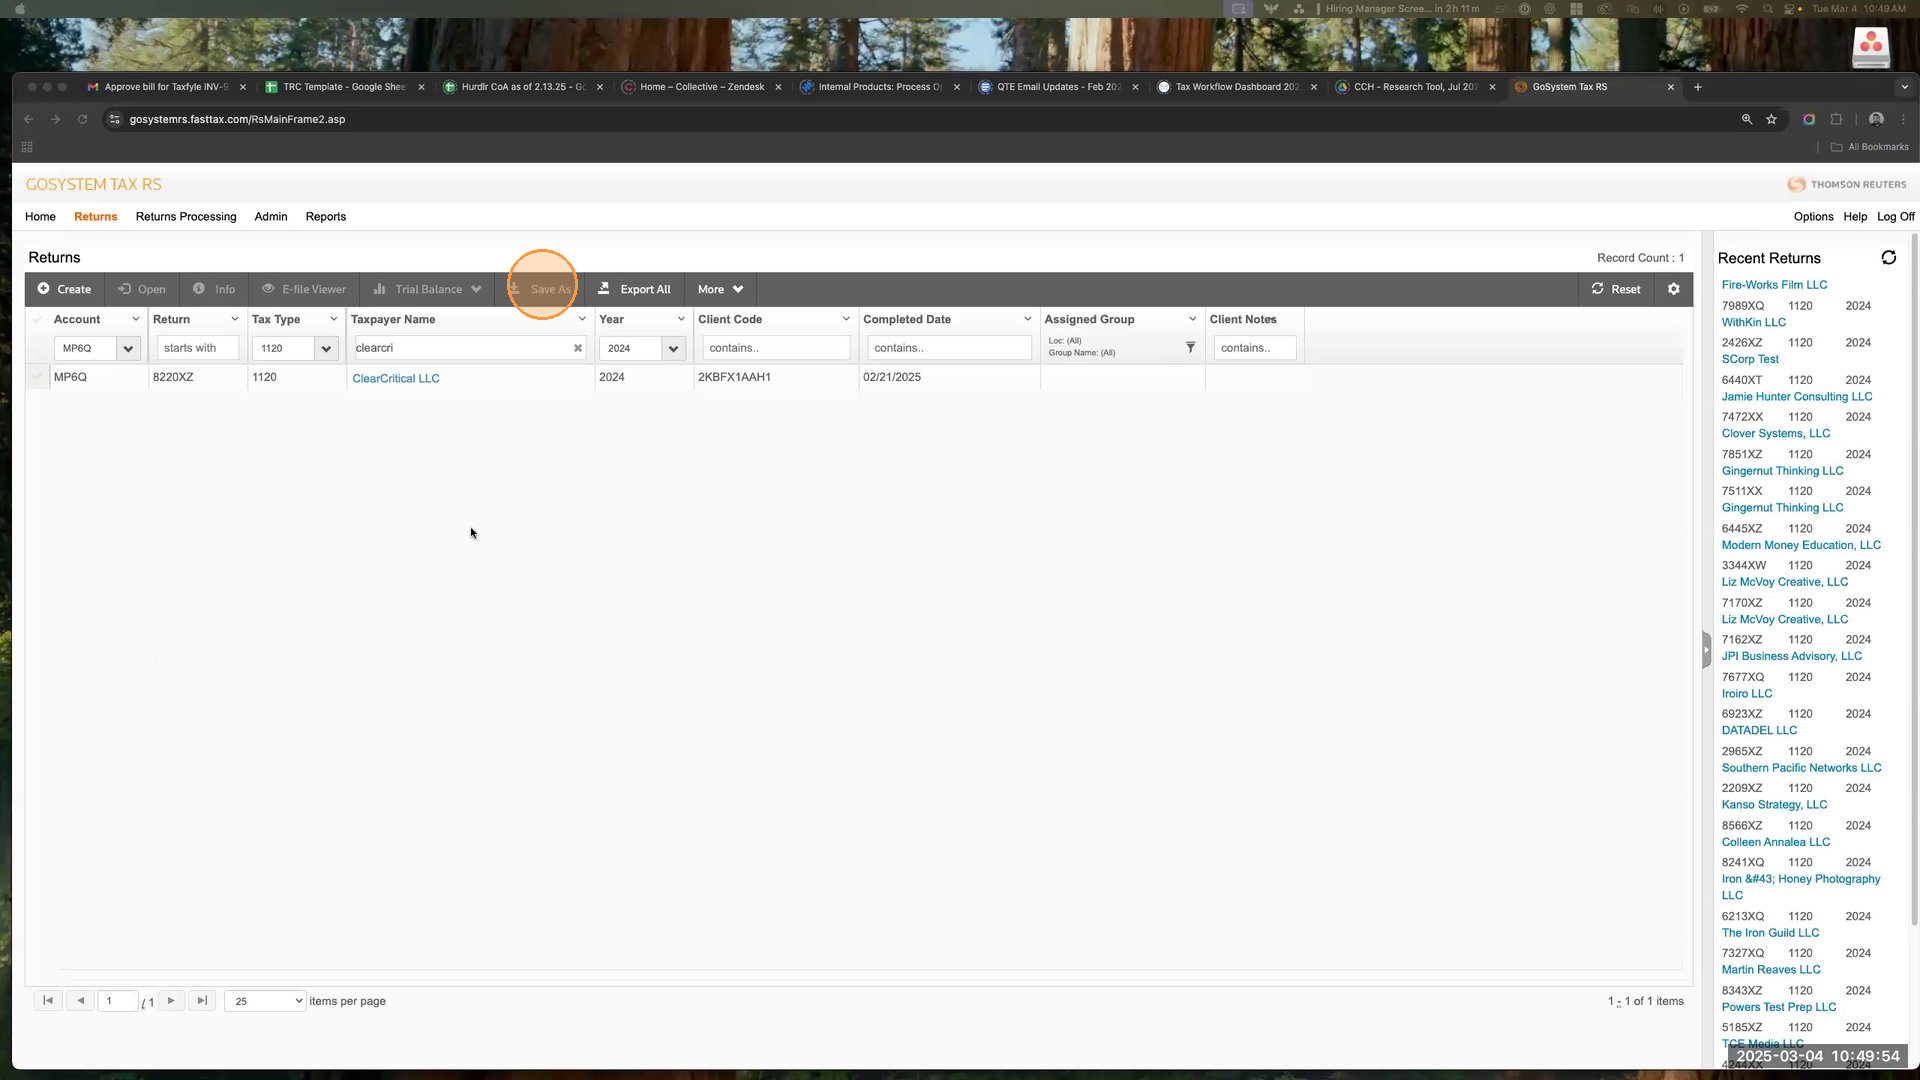
Task: Open grid settings gear icon
Action: click(x=1674, y=289)
